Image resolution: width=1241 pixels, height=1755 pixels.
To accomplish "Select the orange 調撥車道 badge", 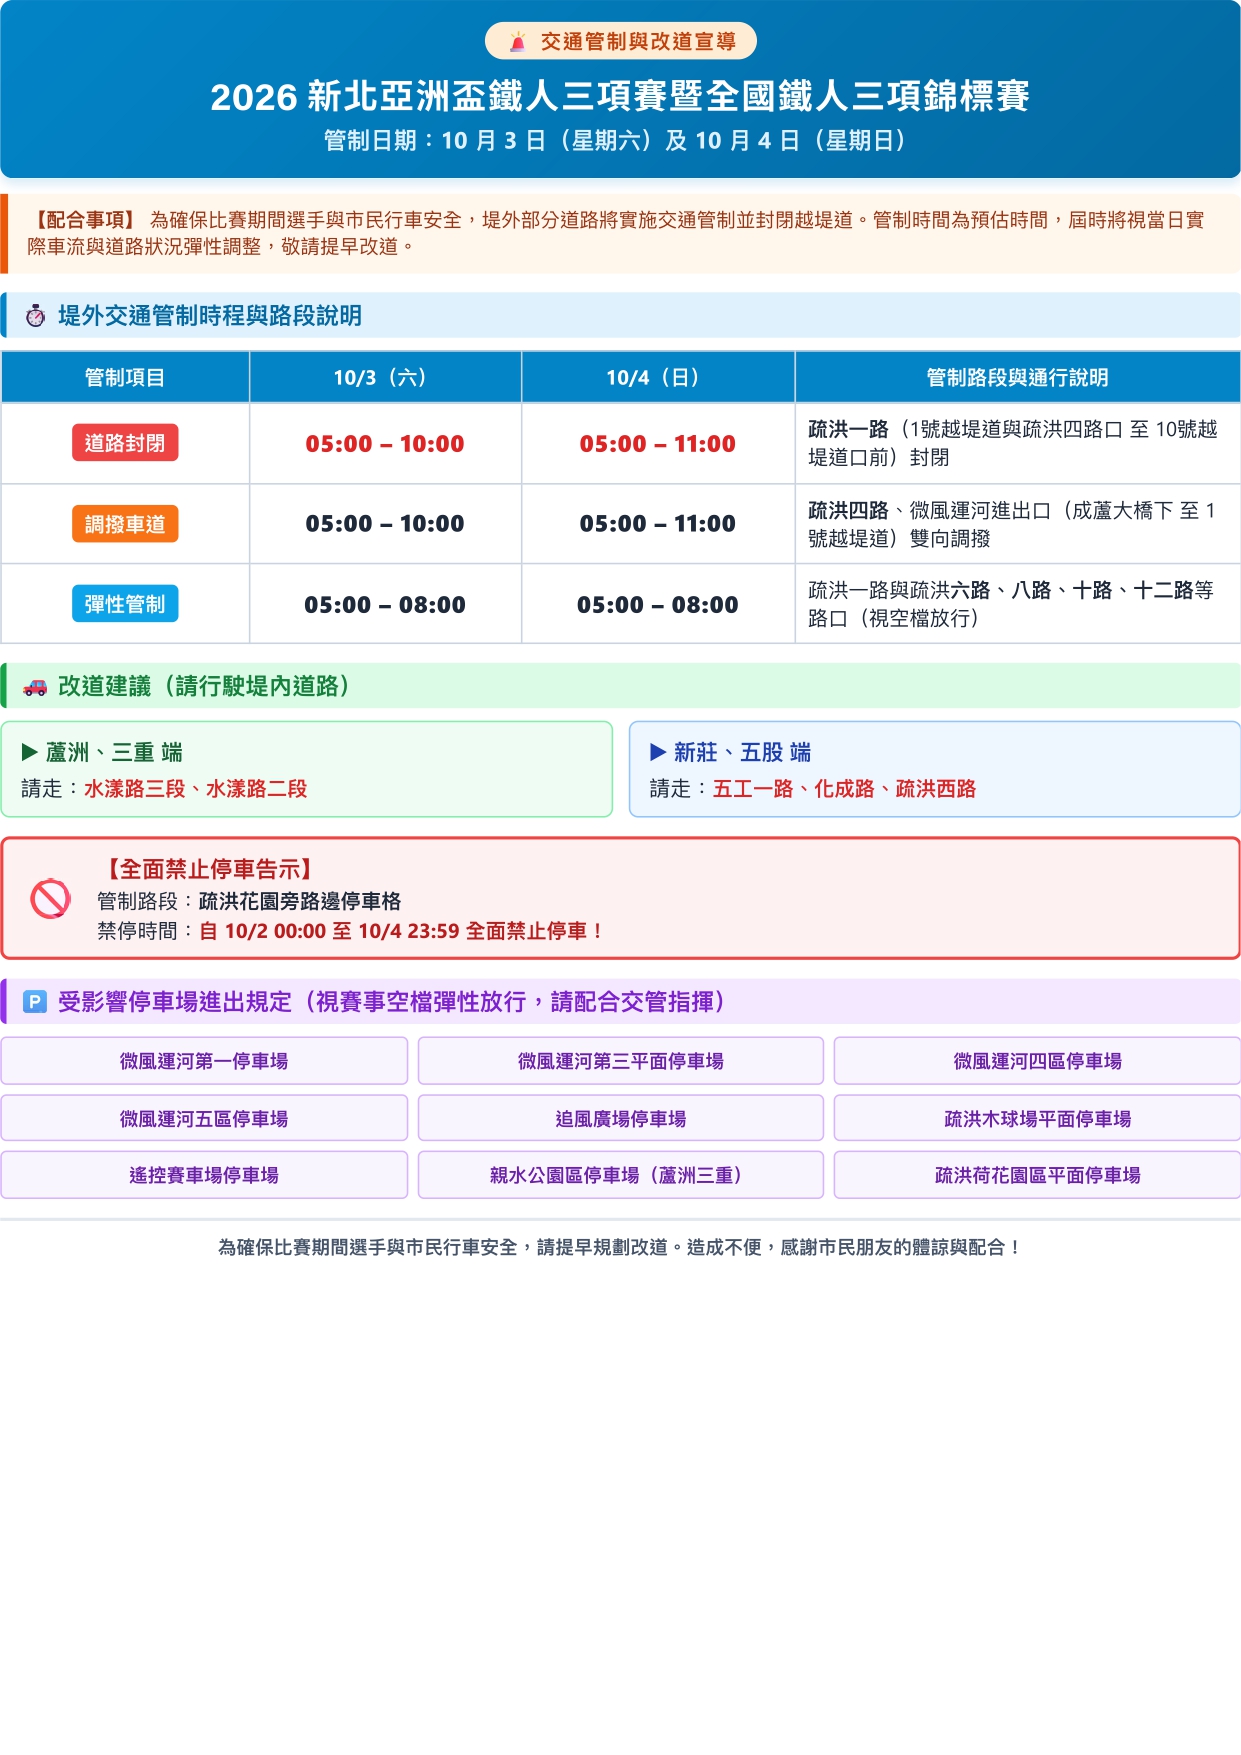I will point(125,524).
